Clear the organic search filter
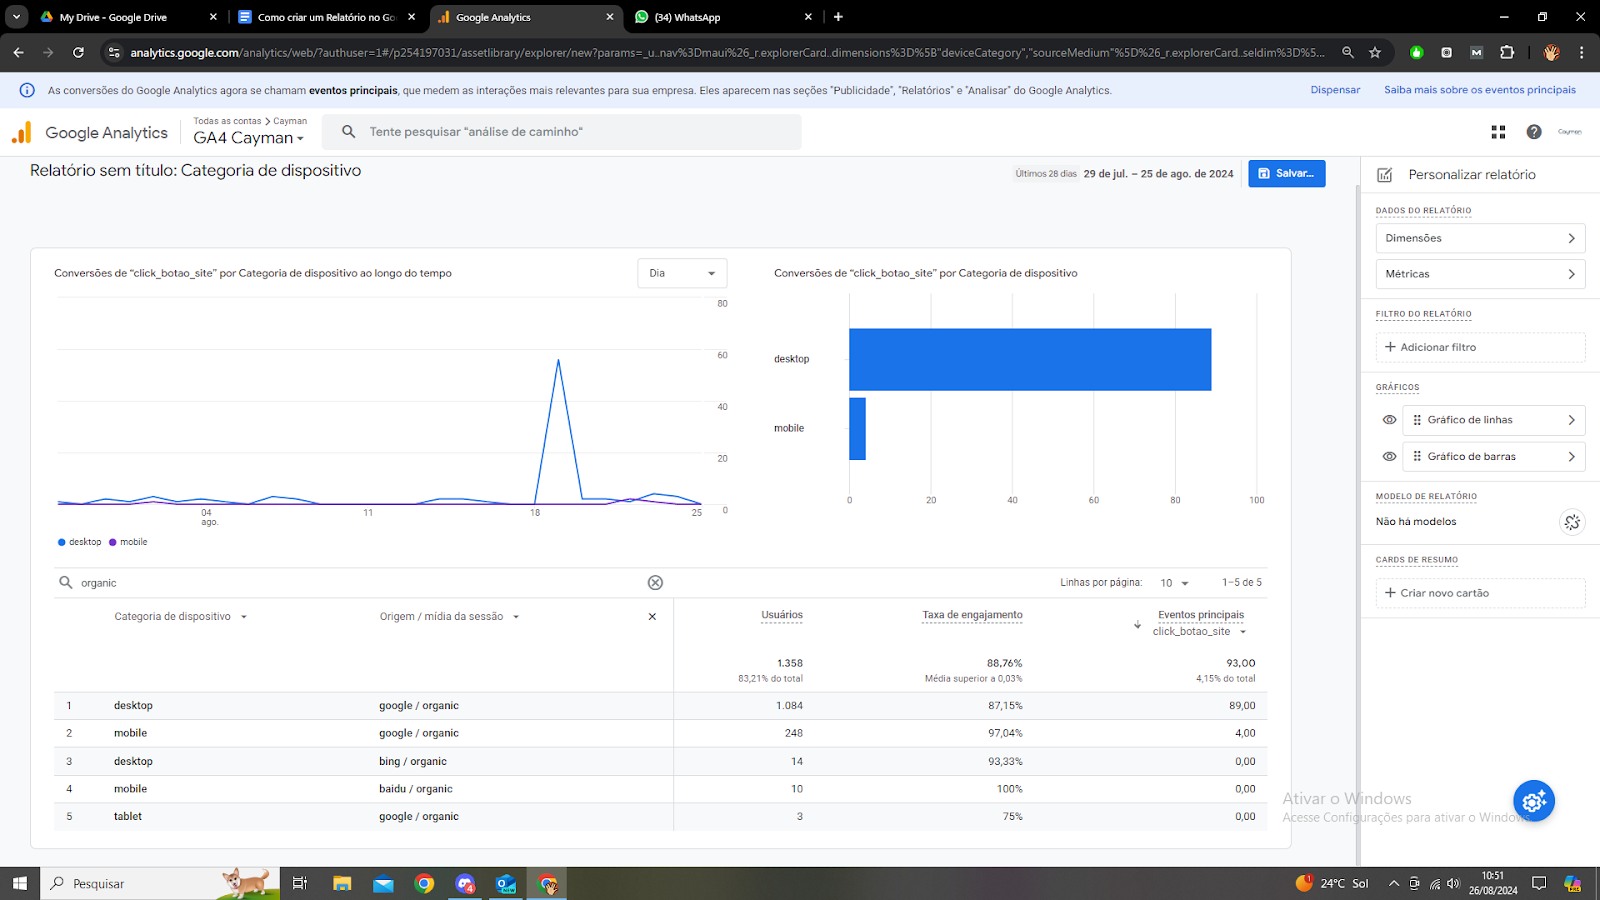 tap(655, 583)
